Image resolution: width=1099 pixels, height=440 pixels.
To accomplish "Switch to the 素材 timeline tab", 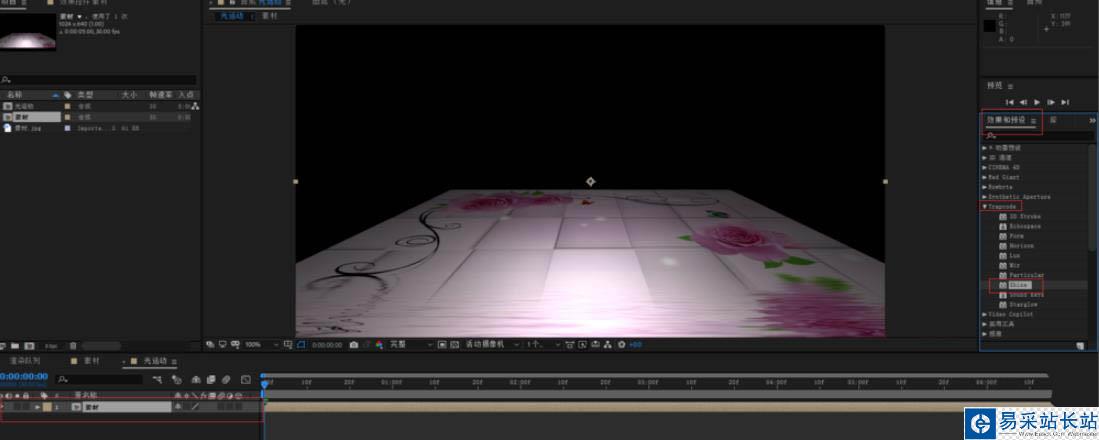I will pyautogui.click(x=91, y=361).
